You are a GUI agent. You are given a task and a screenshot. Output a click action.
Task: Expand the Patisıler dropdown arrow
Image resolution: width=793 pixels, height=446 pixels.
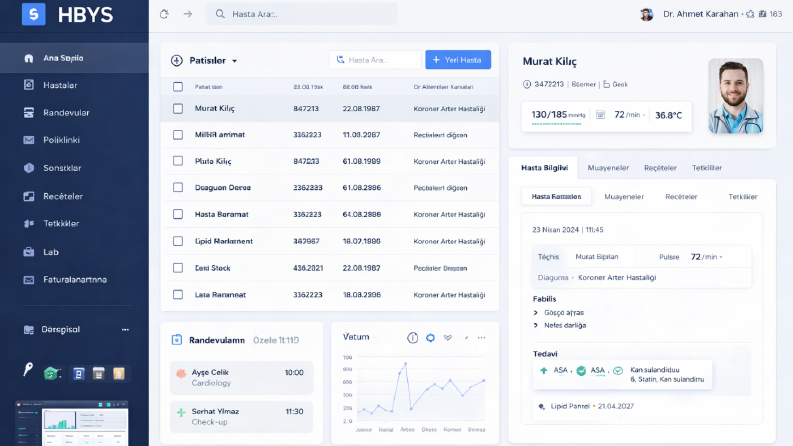coord(235,61)
